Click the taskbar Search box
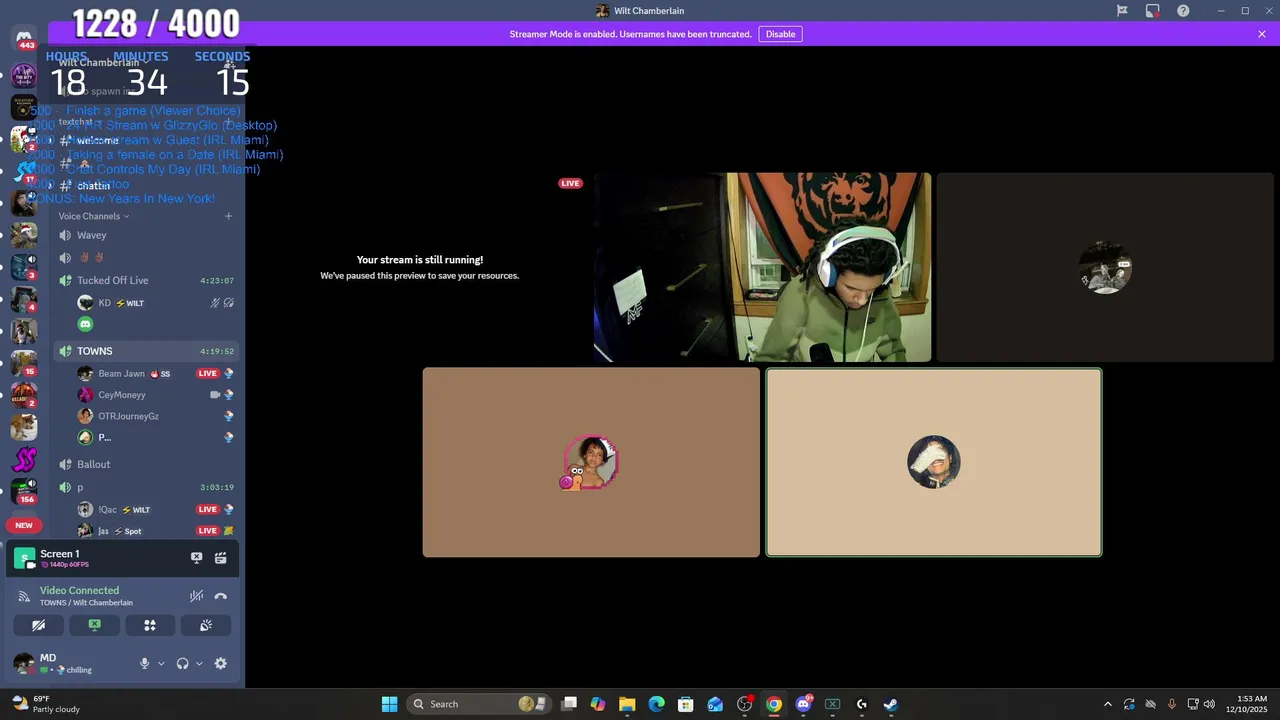 tap(480, 704)
